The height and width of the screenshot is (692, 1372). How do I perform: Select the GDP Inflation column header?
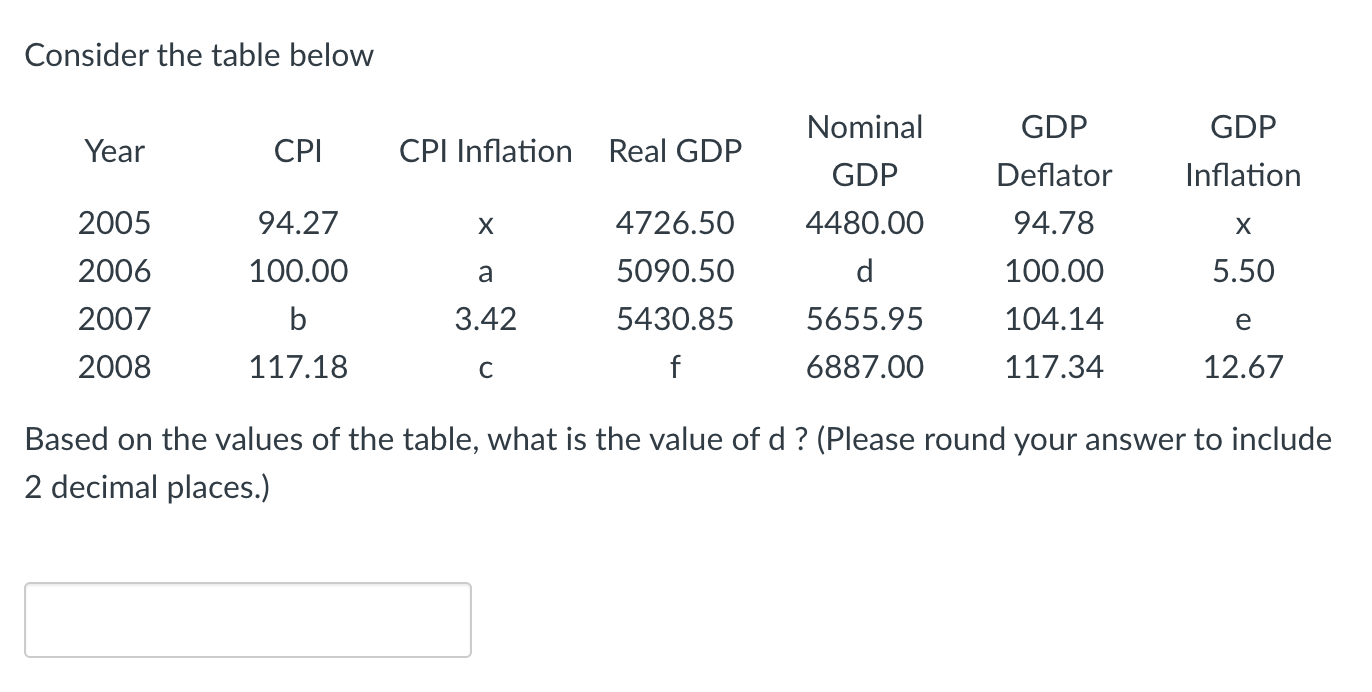1242,150
